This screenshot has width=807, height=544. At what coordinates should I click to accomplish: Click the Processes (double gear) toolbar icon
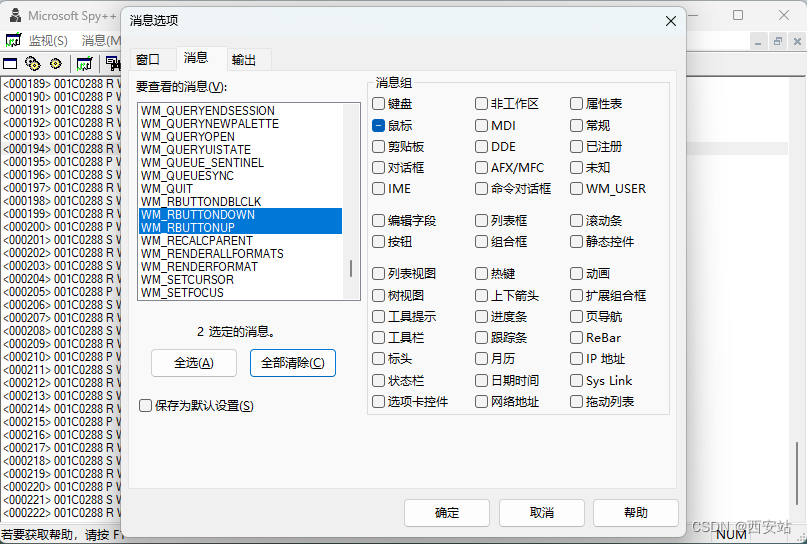click(x=33, y=63)
